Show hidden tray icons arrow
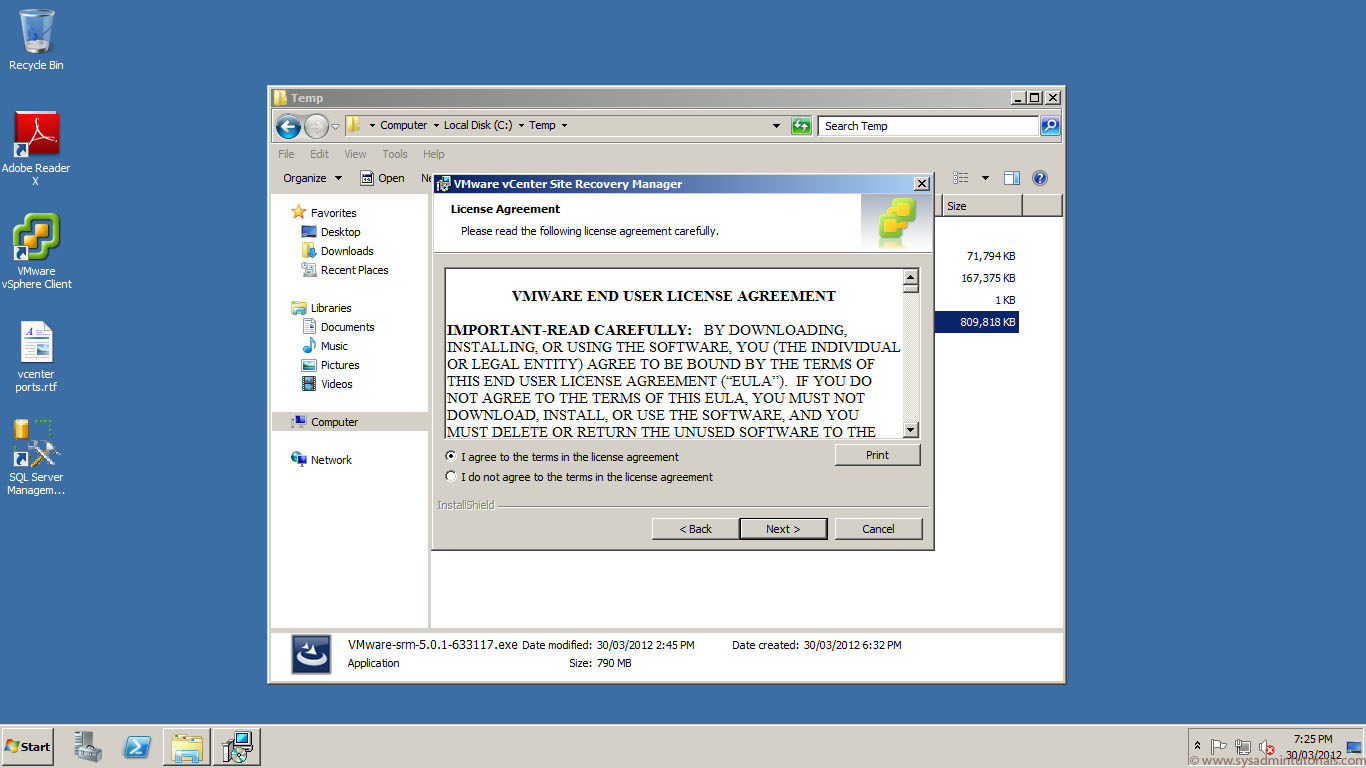Image resolution: width=1366 pixels, height=768 pixels. [1198, 747]
